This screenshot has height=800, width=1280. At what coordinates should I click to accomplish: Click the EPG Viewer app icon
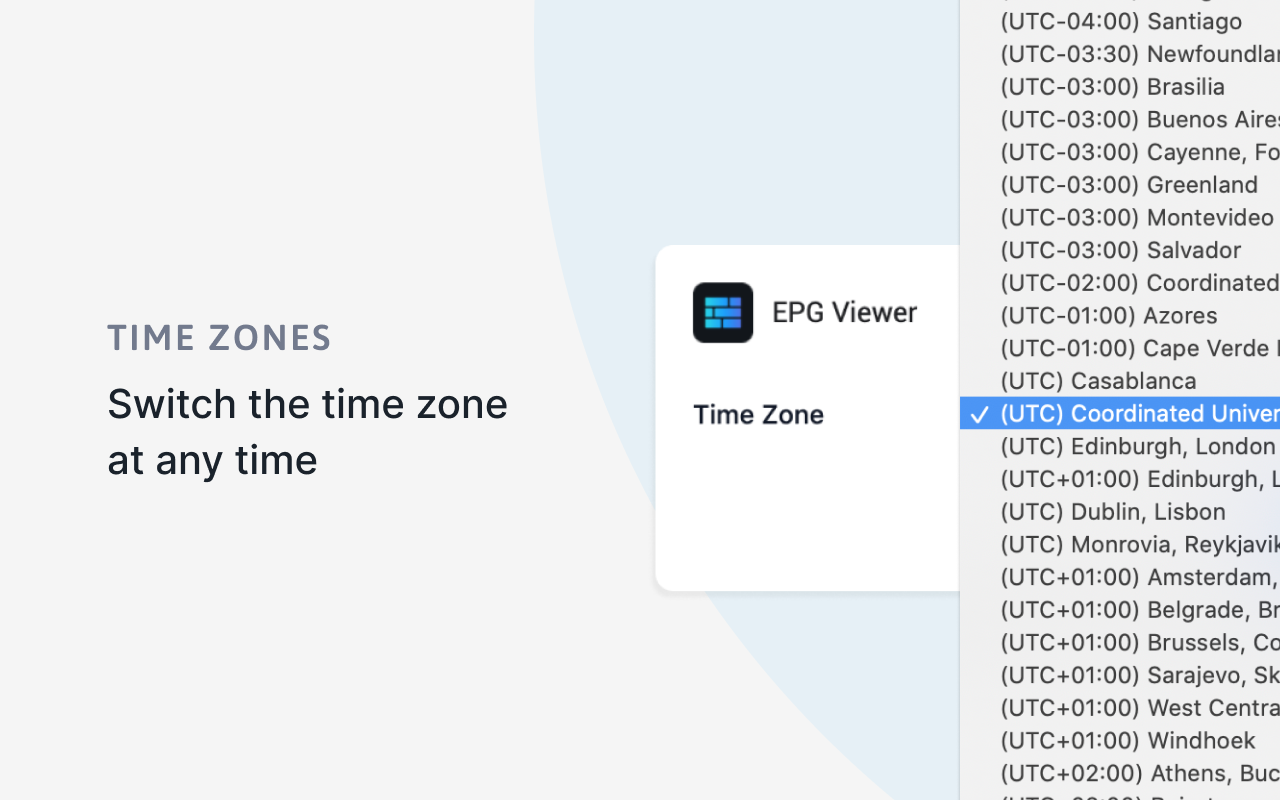[722, 312]
